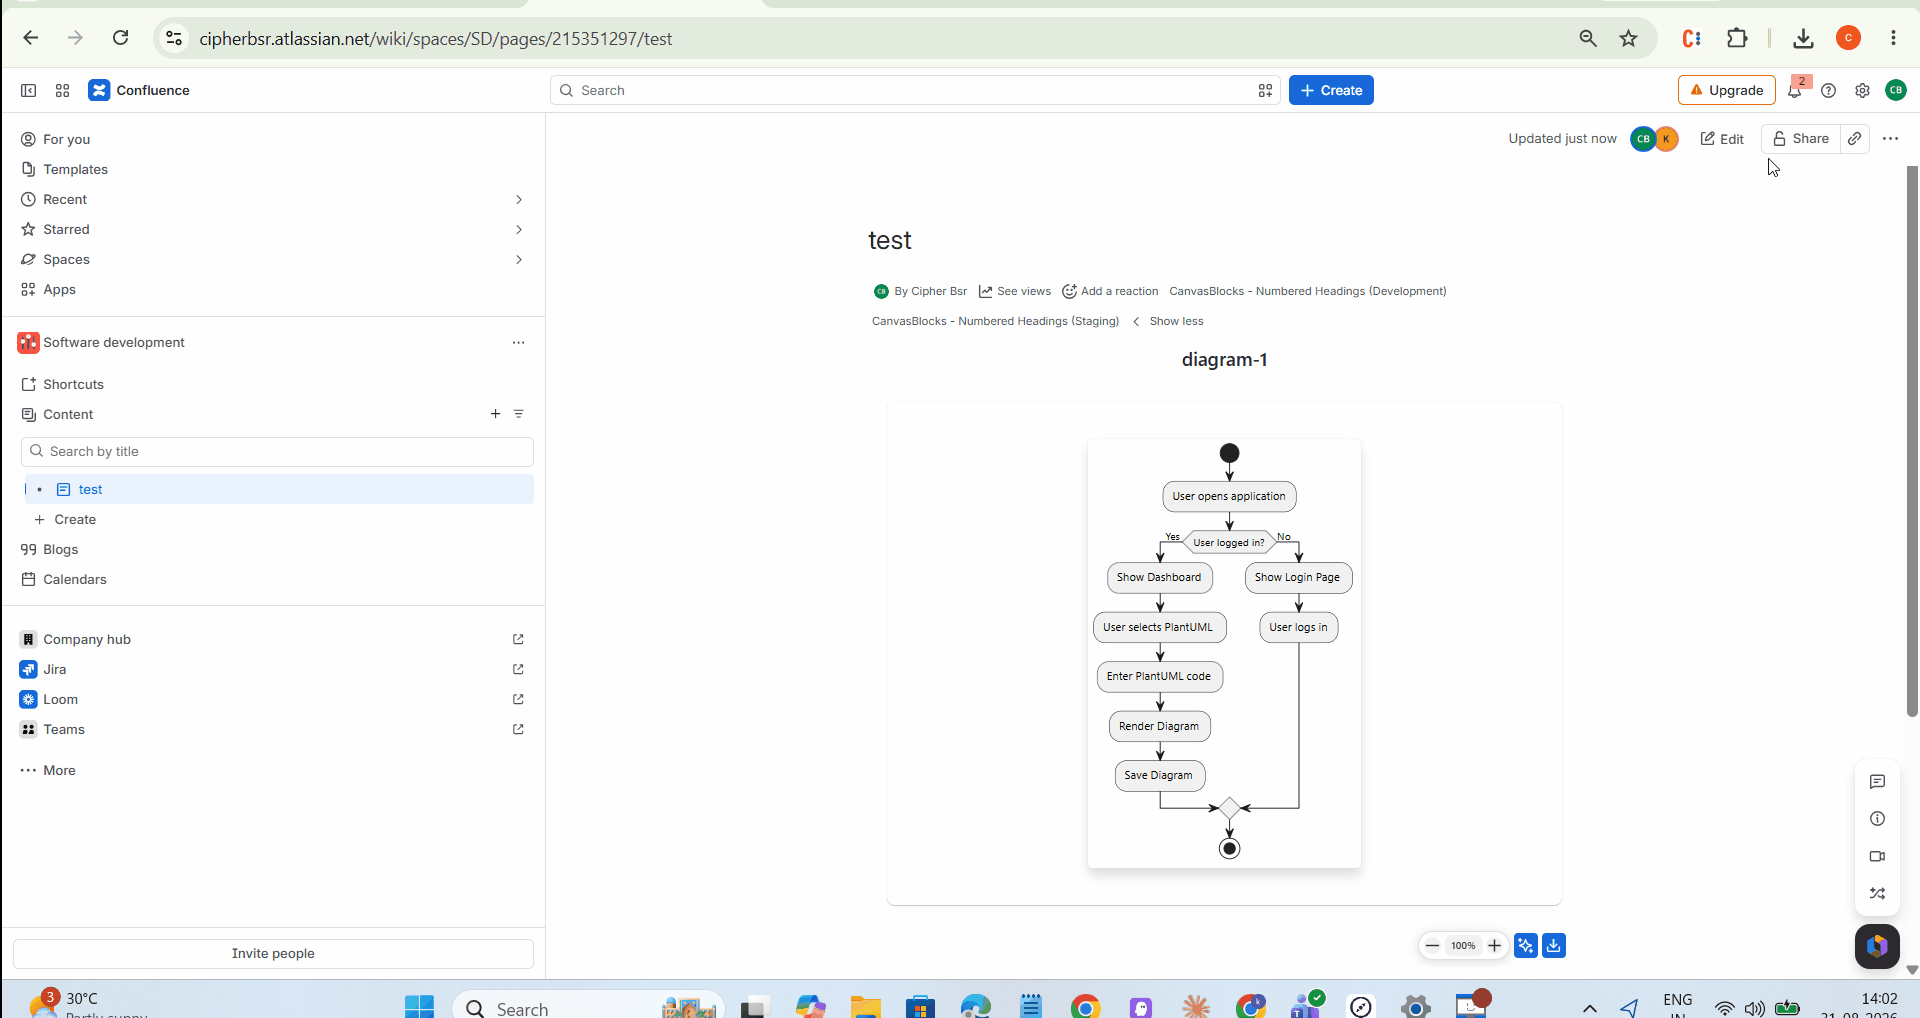Expand the Starred section
The height and width of the screenshot is (1018, 1920).
click(x=518, y=229)
